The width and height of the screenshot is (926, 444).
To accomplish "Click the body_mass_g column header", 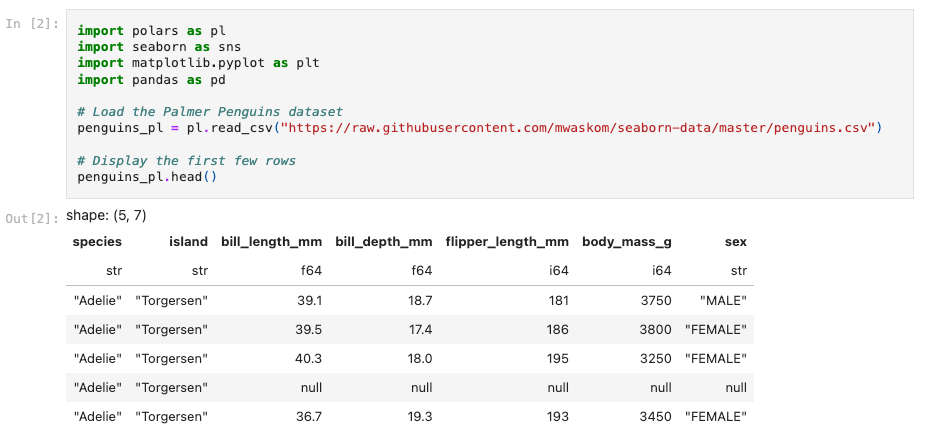I will 627,241.
